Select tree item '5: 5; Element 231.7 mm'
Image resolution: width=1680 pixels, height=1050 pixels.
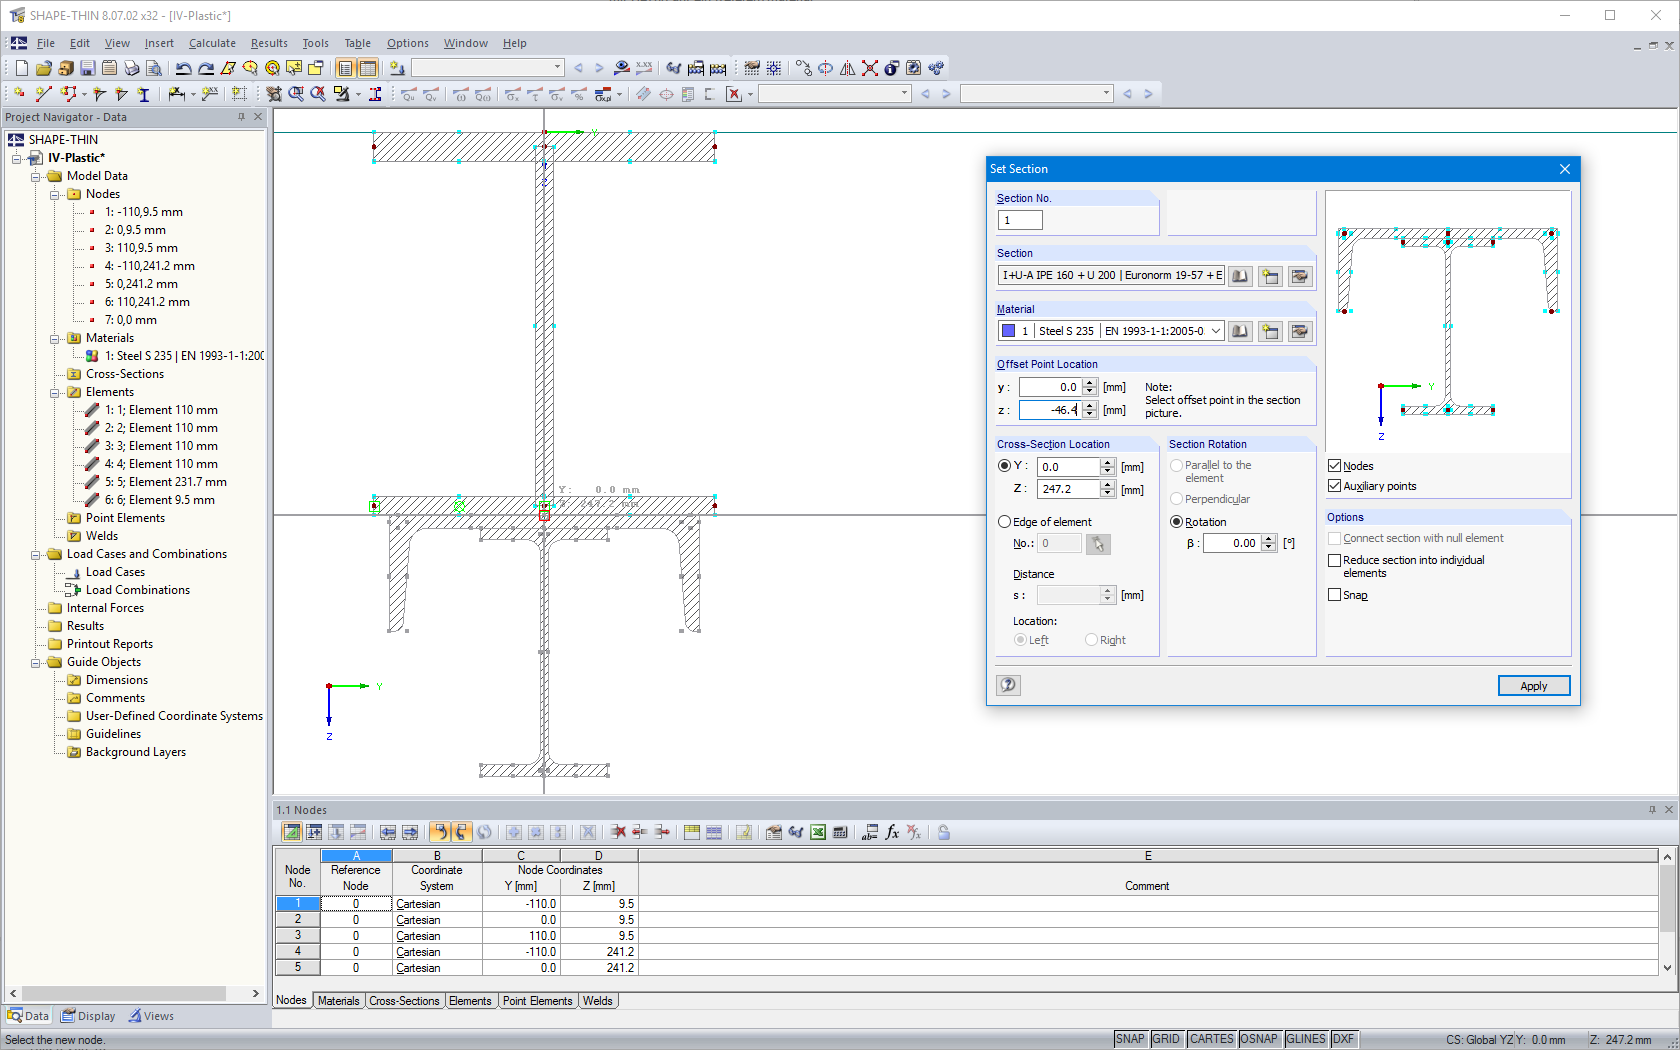tap(166, 482)
